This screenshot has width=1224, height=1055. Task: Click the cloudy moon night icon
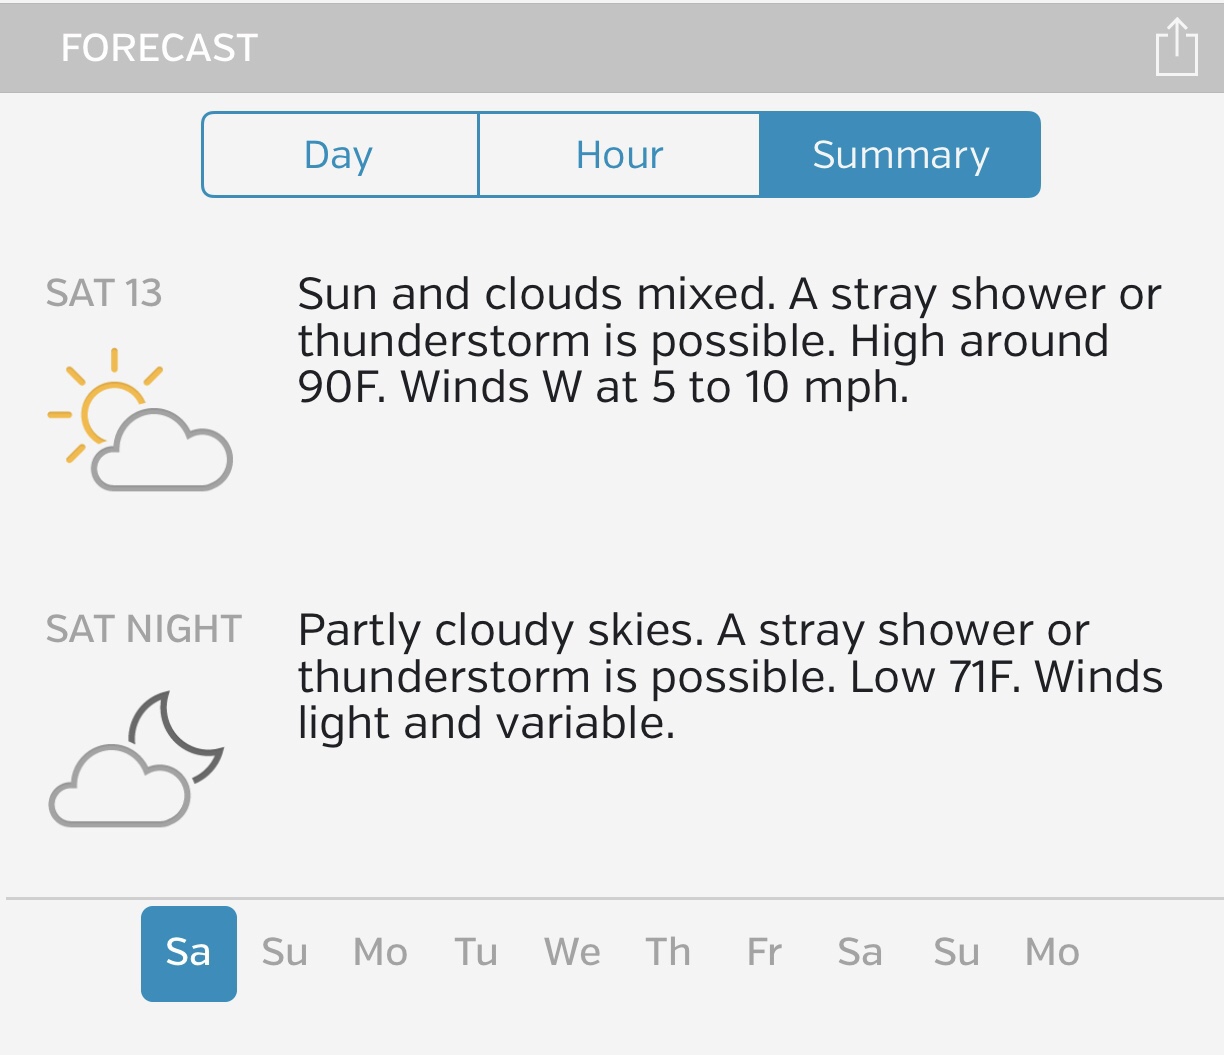click(x=136, y=759)
